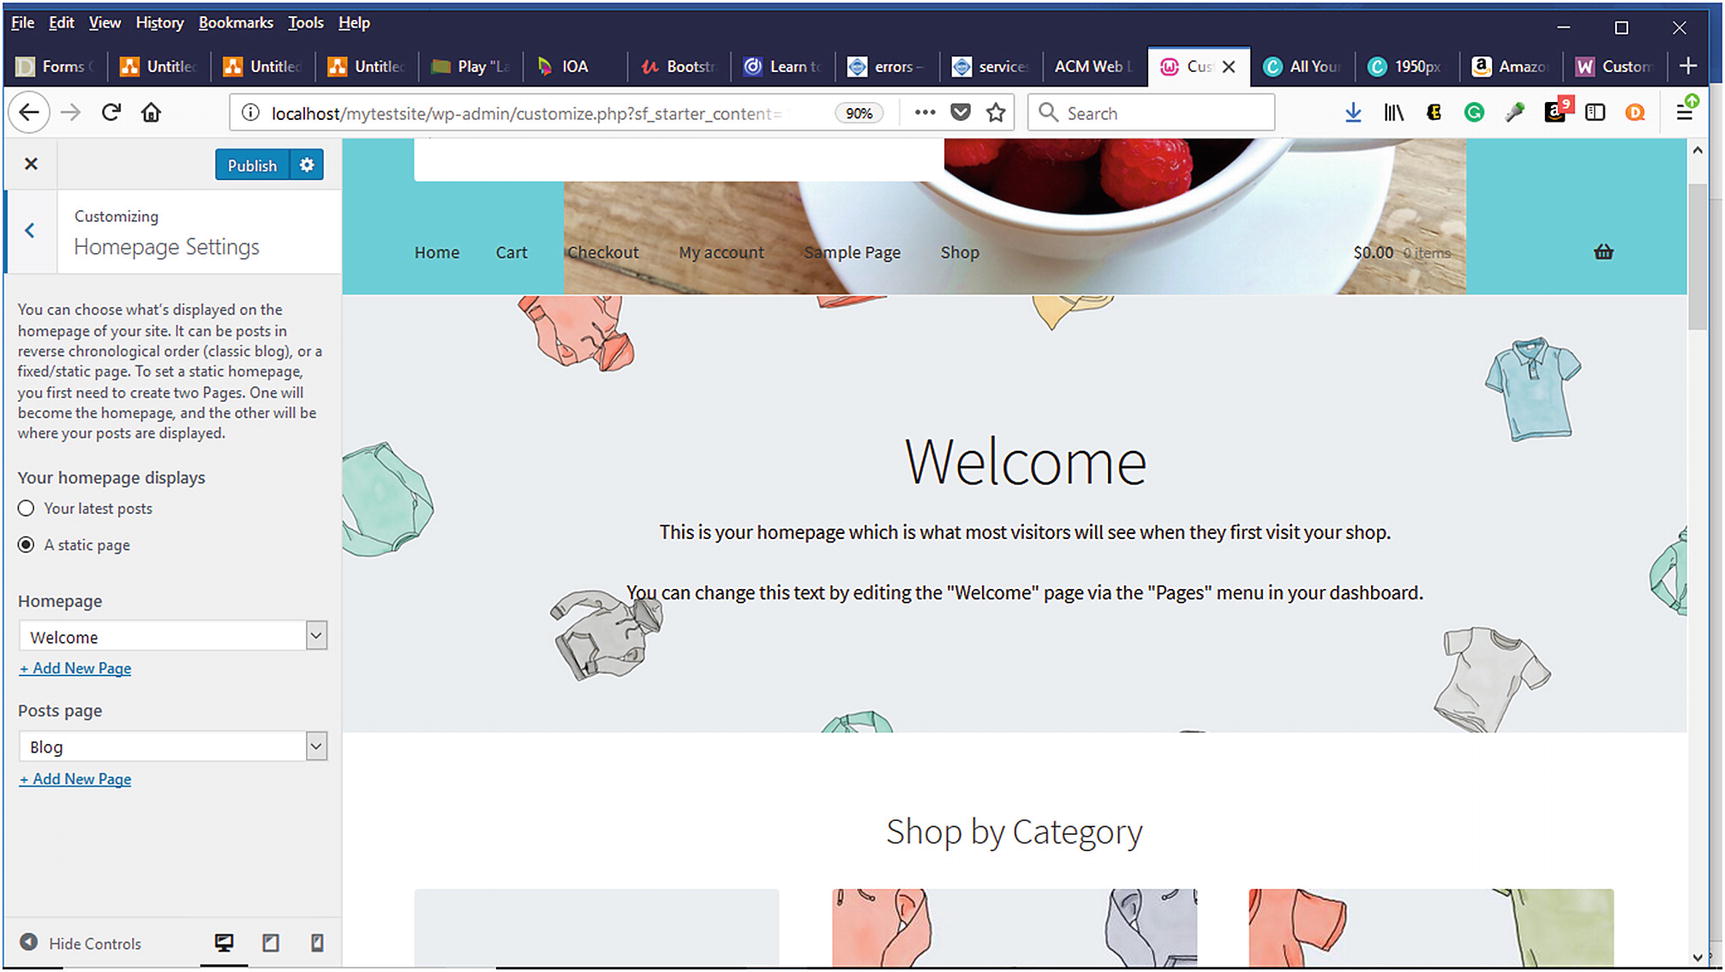Switch to the Forms browser tab

coord(56,67)
